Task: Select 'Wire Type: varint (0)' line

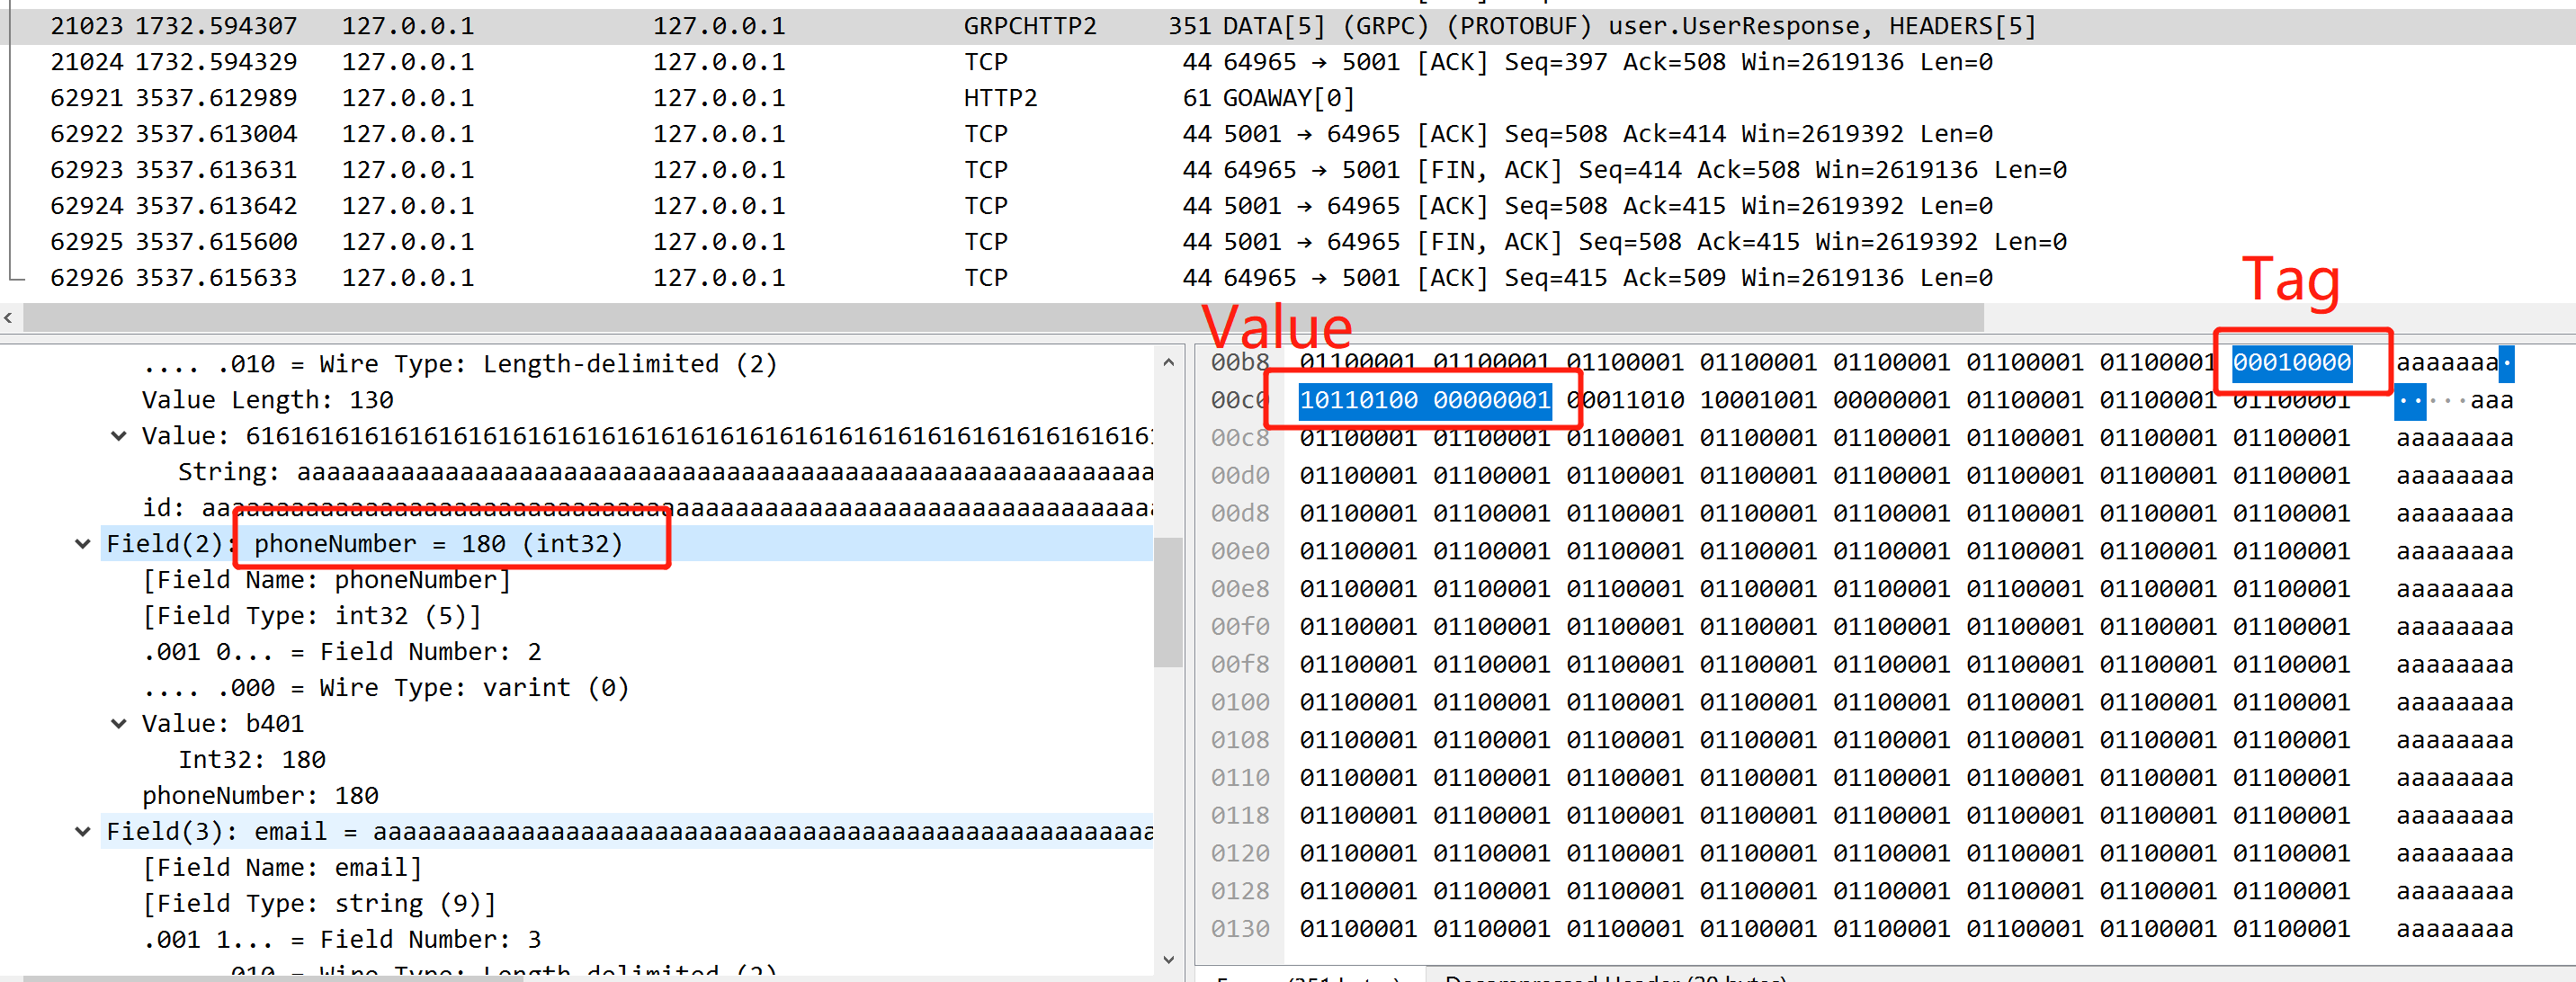Action: pos(385,688)
